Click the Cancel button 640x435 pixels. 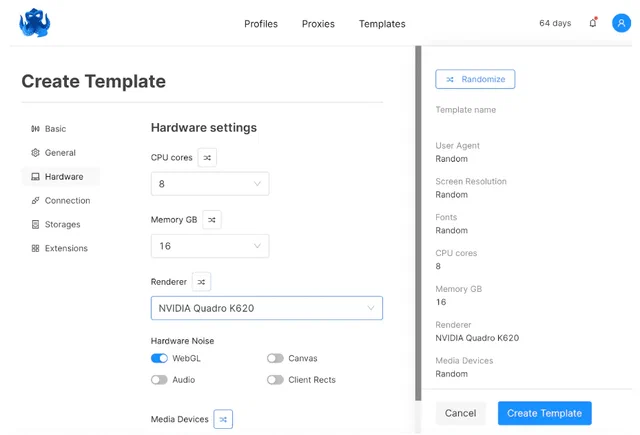[x=460, y=413]
